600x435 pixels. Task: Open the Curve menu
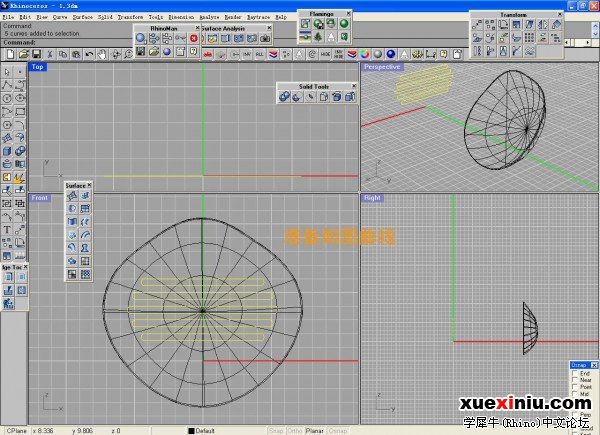pyautogui.click(x=60, y=17)
